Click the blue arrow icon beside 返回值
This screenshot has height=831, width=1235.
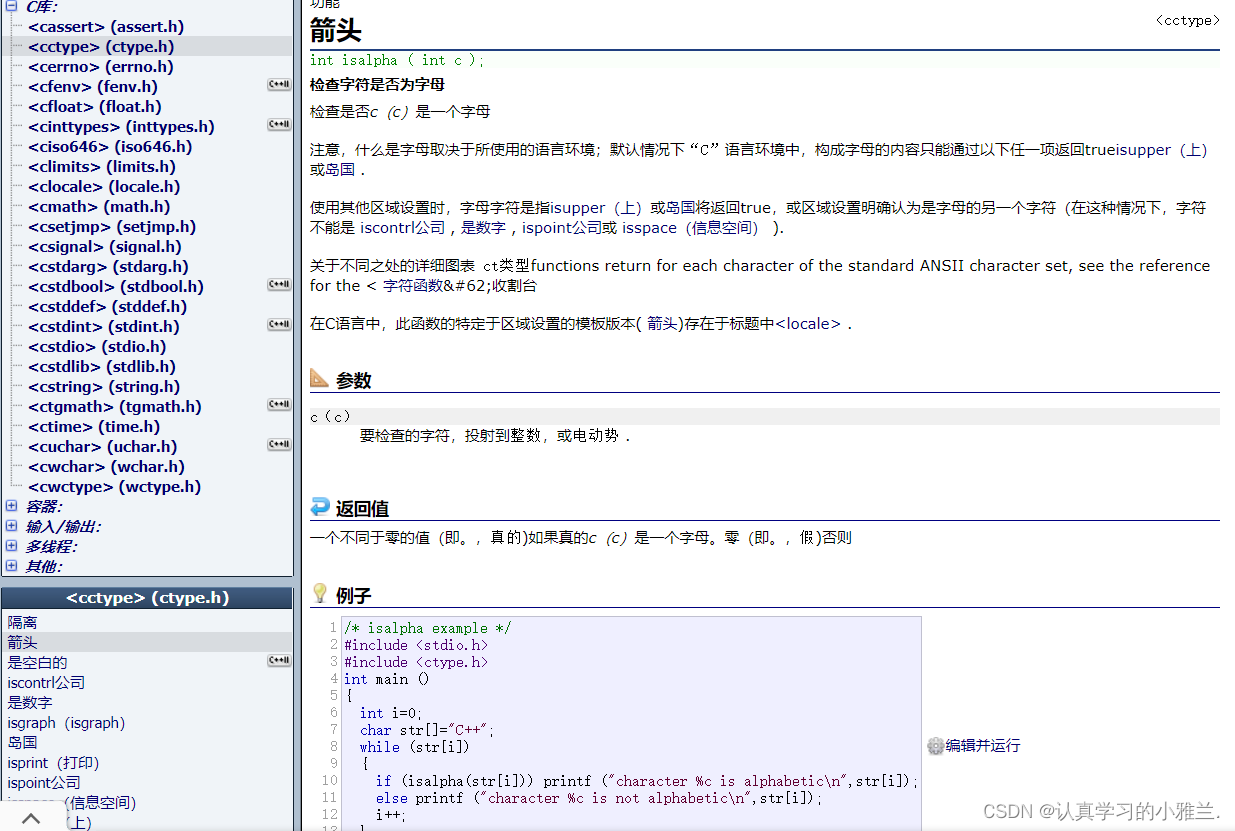point(319,507)
